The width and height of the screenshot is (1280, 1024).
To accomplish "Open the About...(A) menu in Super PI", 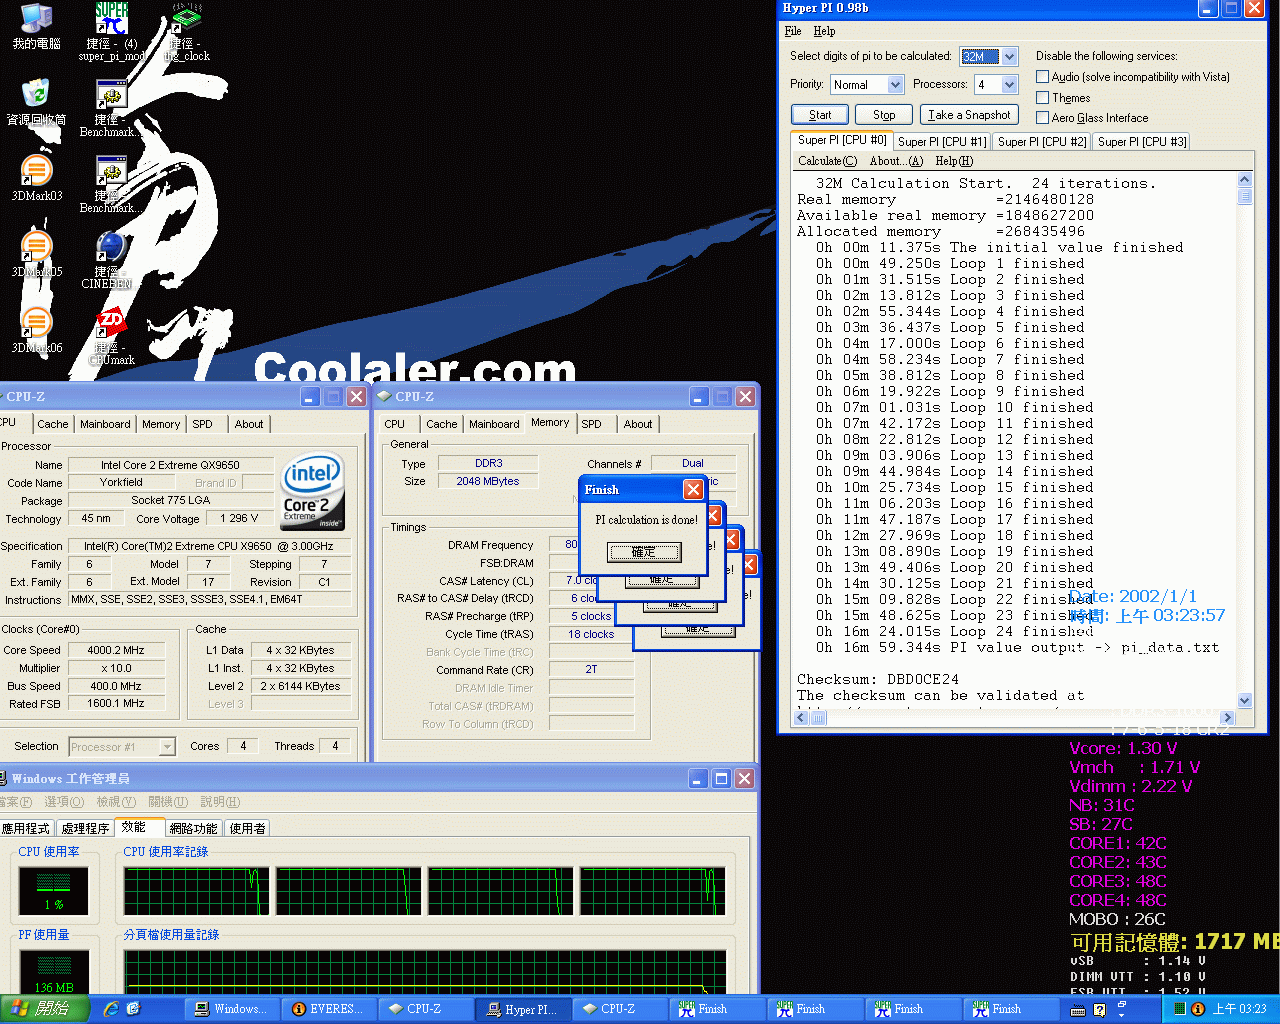I will tap(896, 161).
